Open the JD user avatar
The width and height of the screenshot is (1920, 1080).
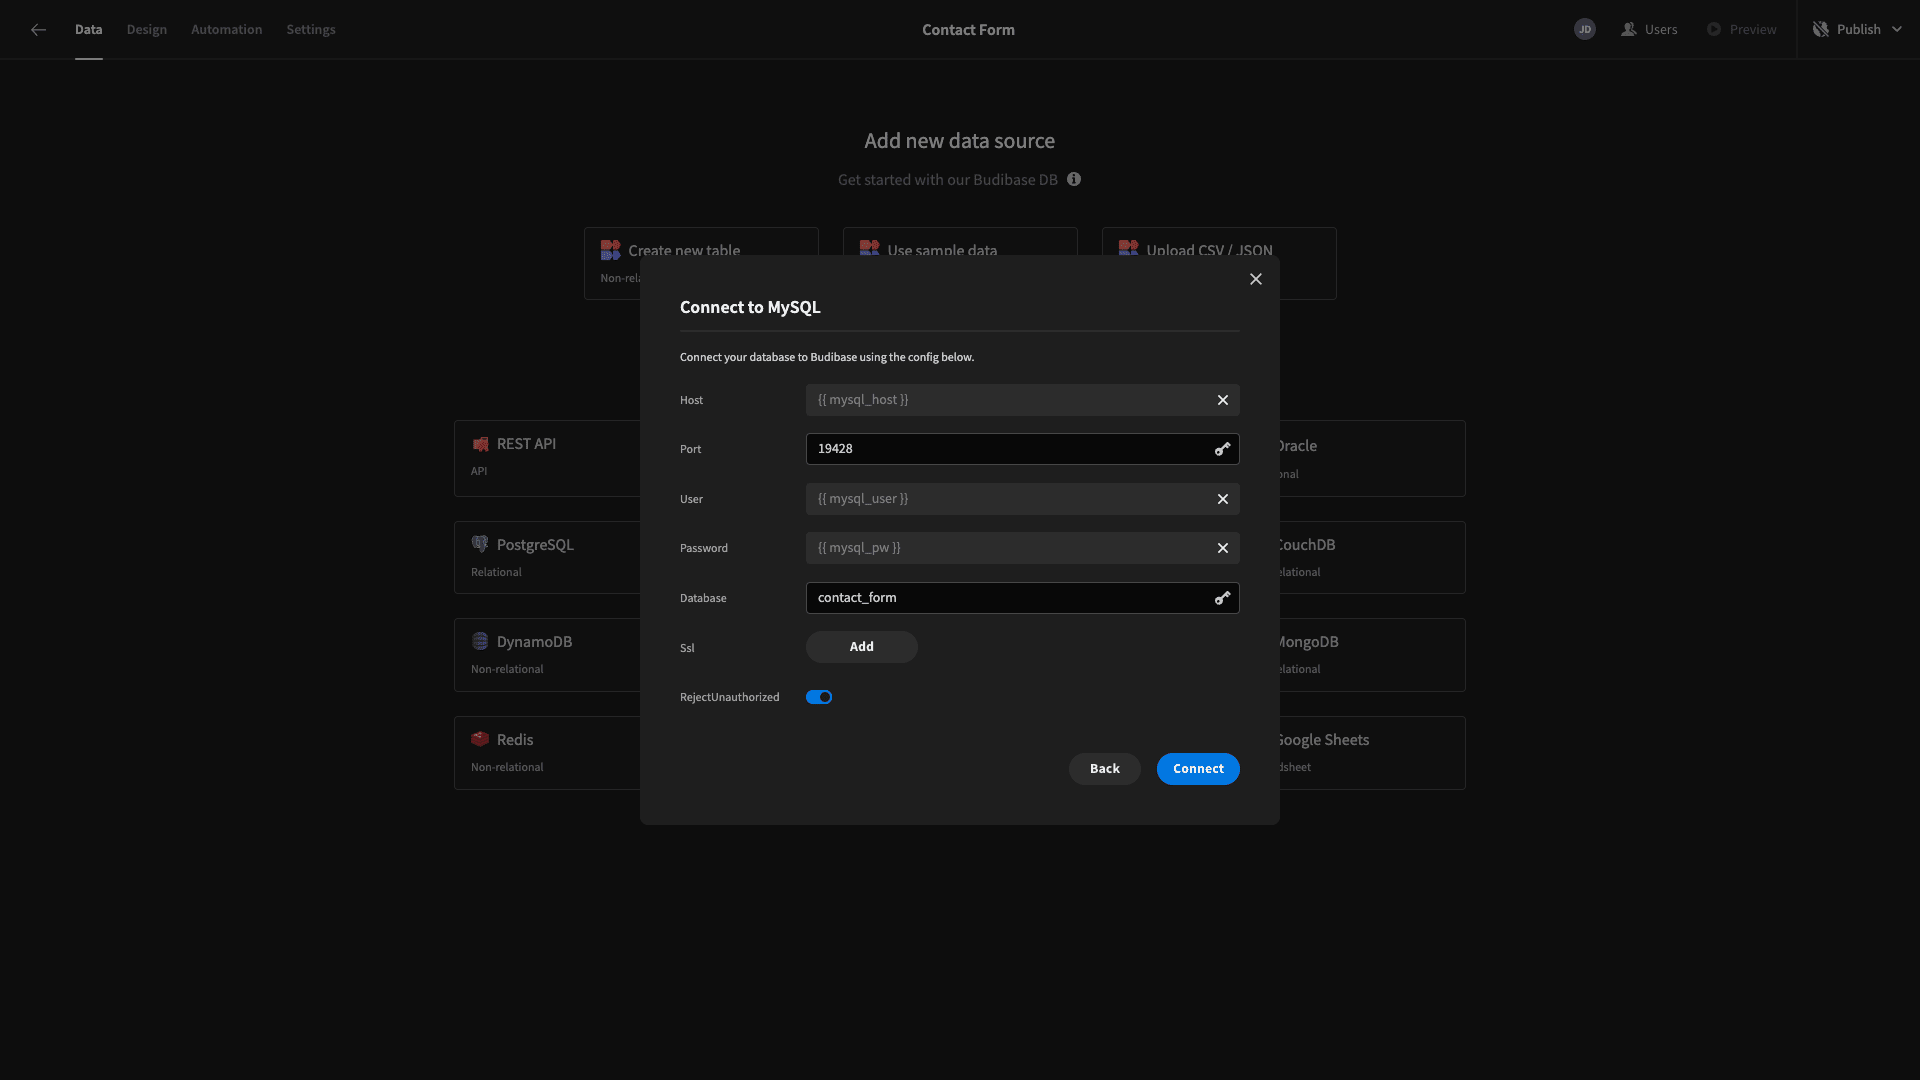coord(1585,30)
